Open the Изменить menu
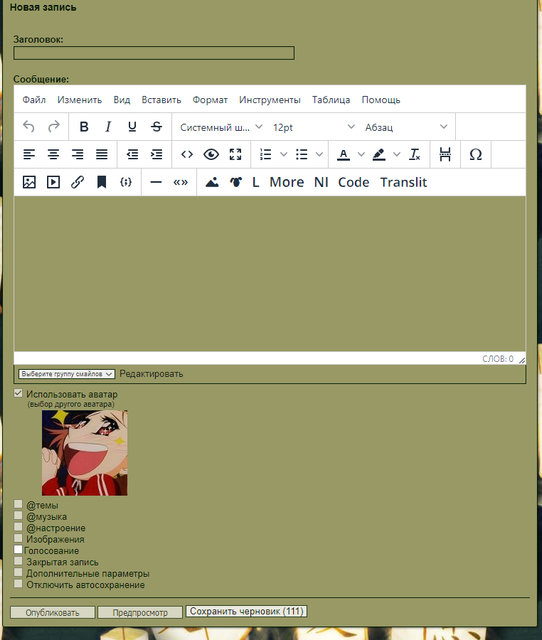 pos(79,100)
